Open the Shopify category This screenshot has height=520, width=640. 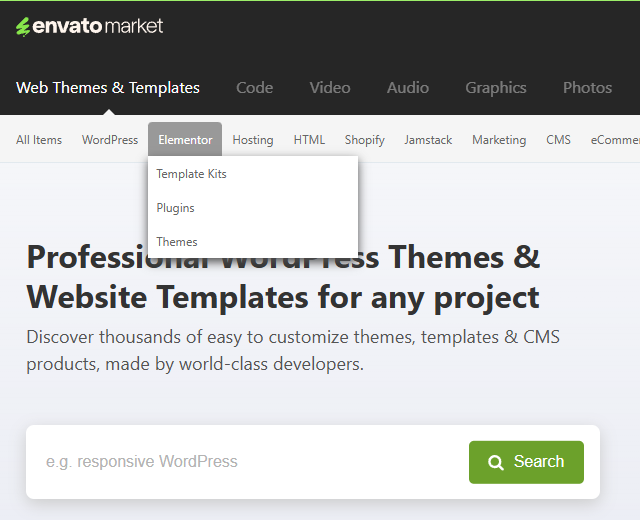point(364,140)
